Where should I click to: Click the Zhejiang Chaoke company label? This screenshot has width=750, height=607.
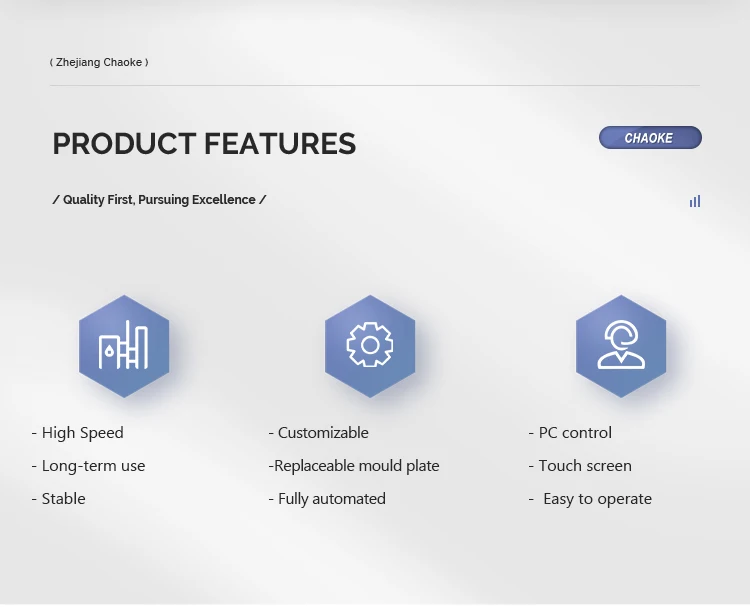99,62
